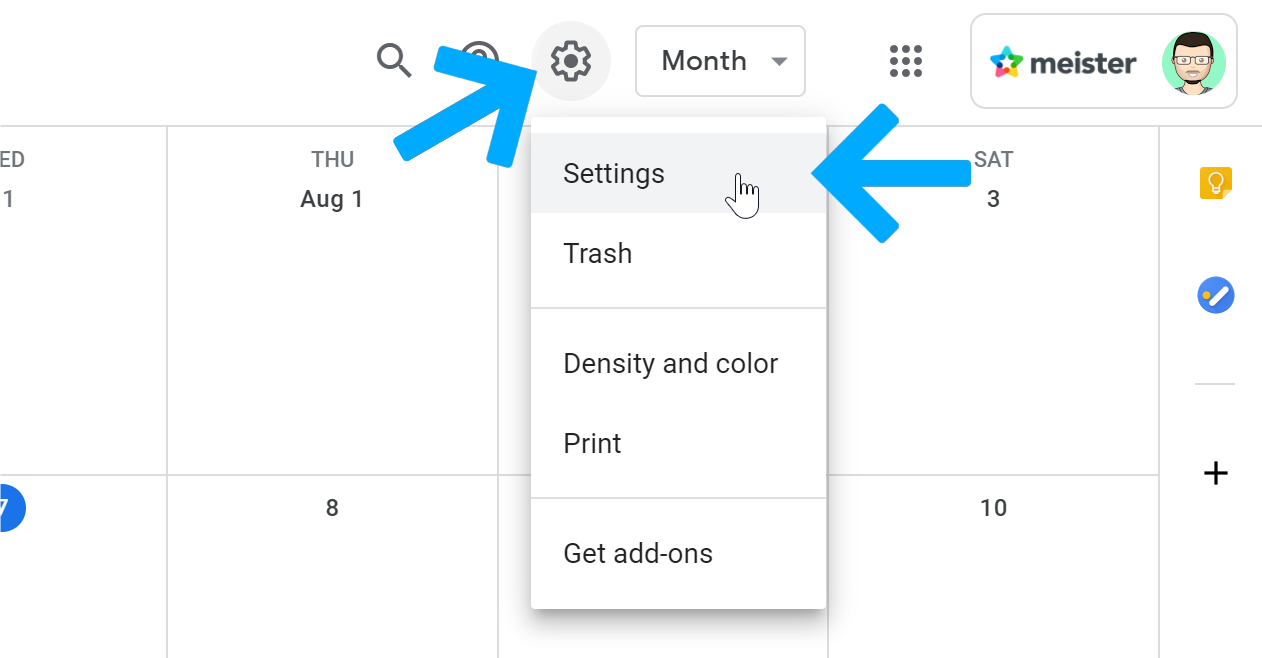
Task: Choose Density and color option
Action: pyautogui.click(x=670, y=363)
